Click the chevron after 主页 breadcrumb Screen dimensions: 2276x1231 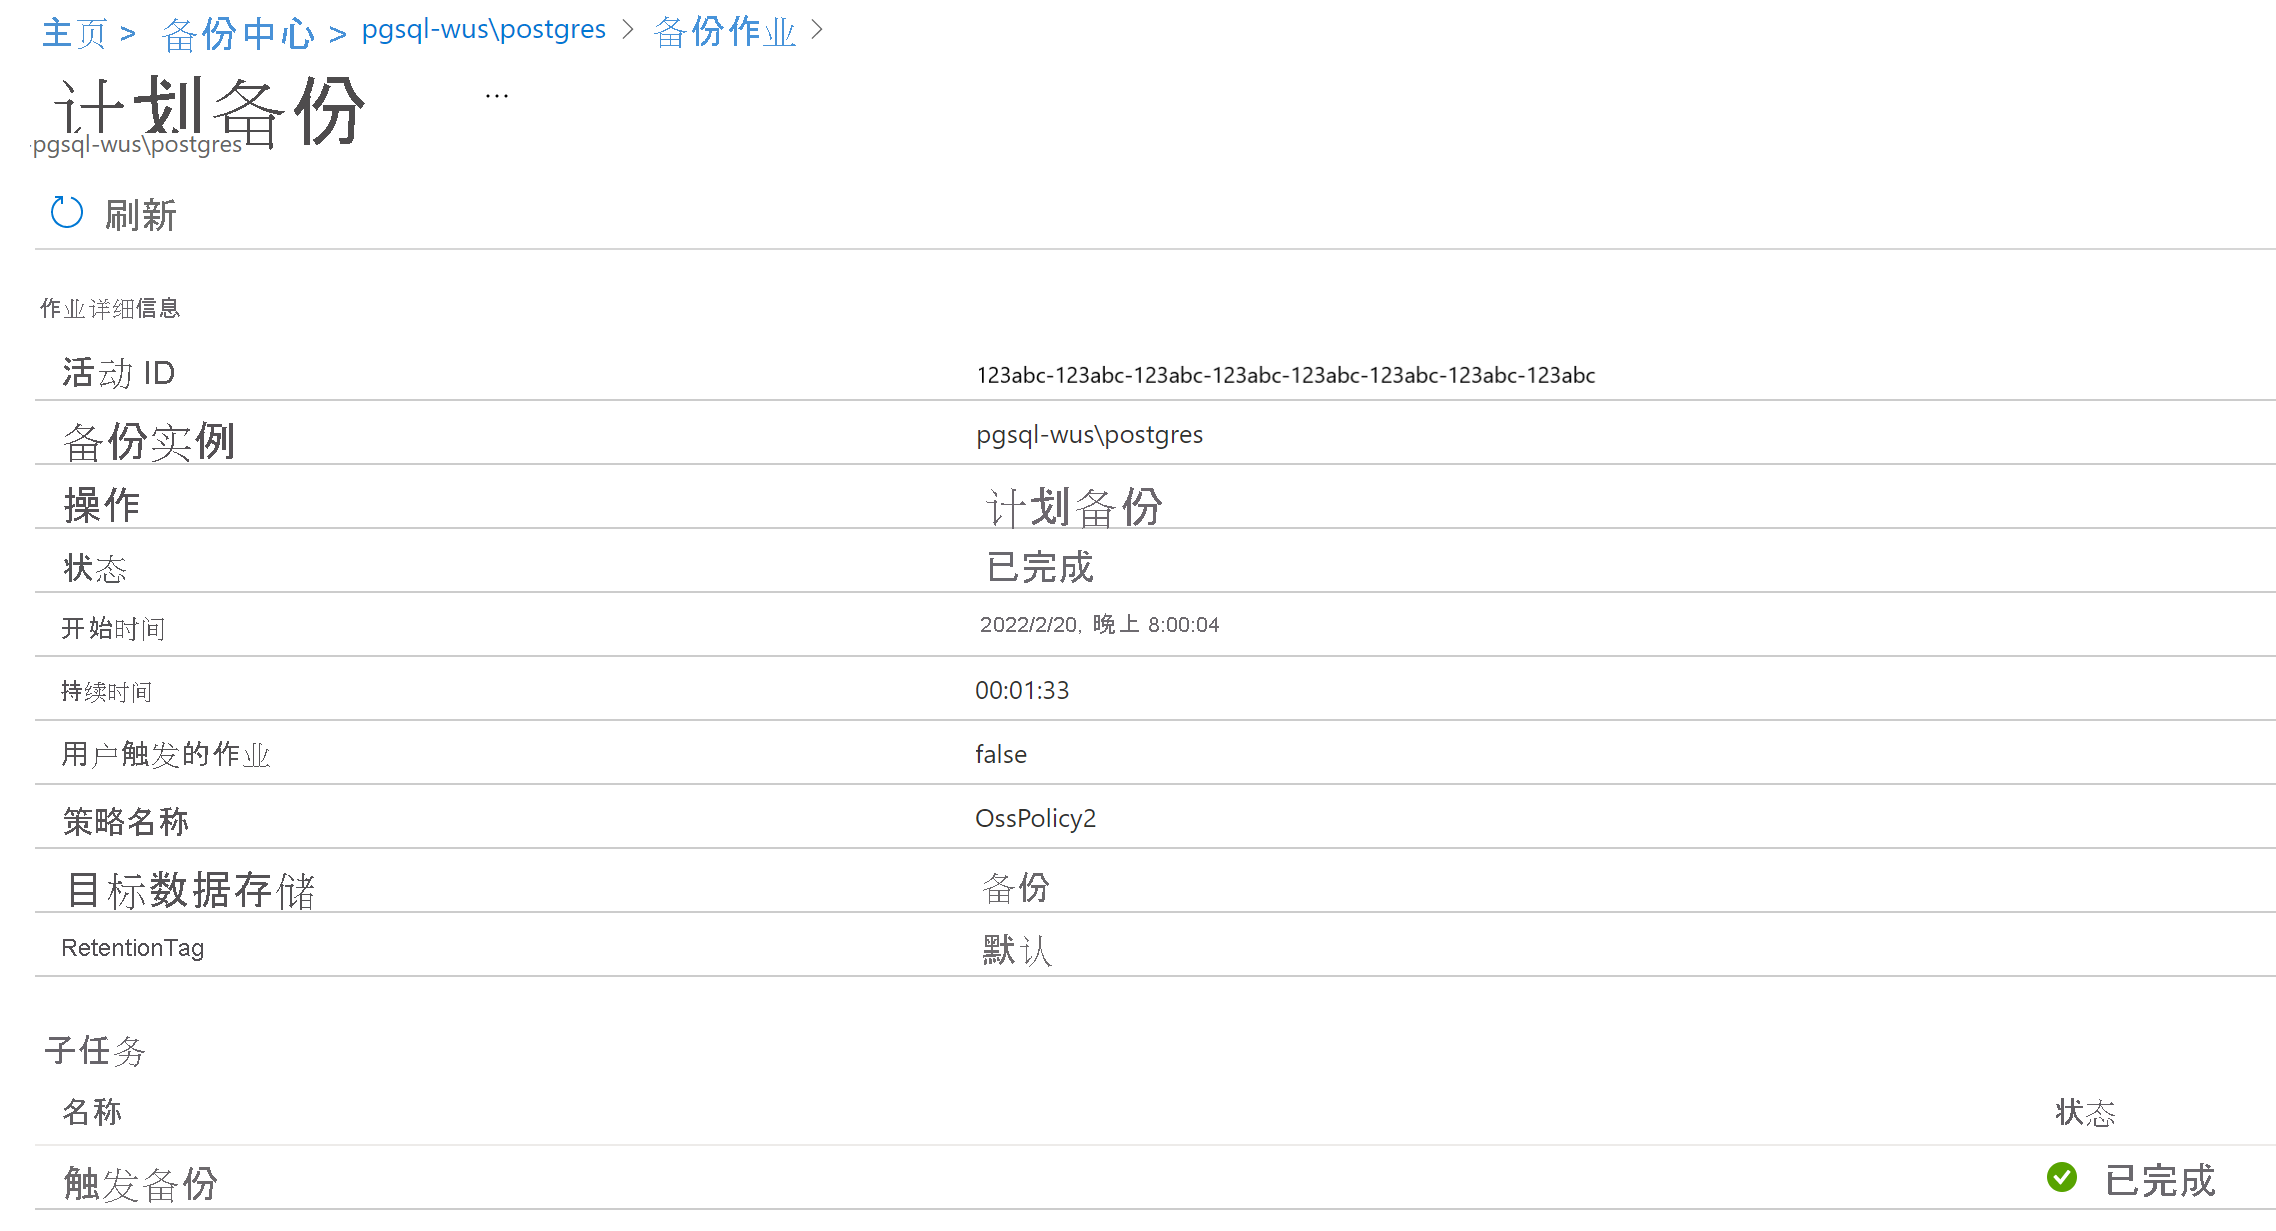pos(129,32)
